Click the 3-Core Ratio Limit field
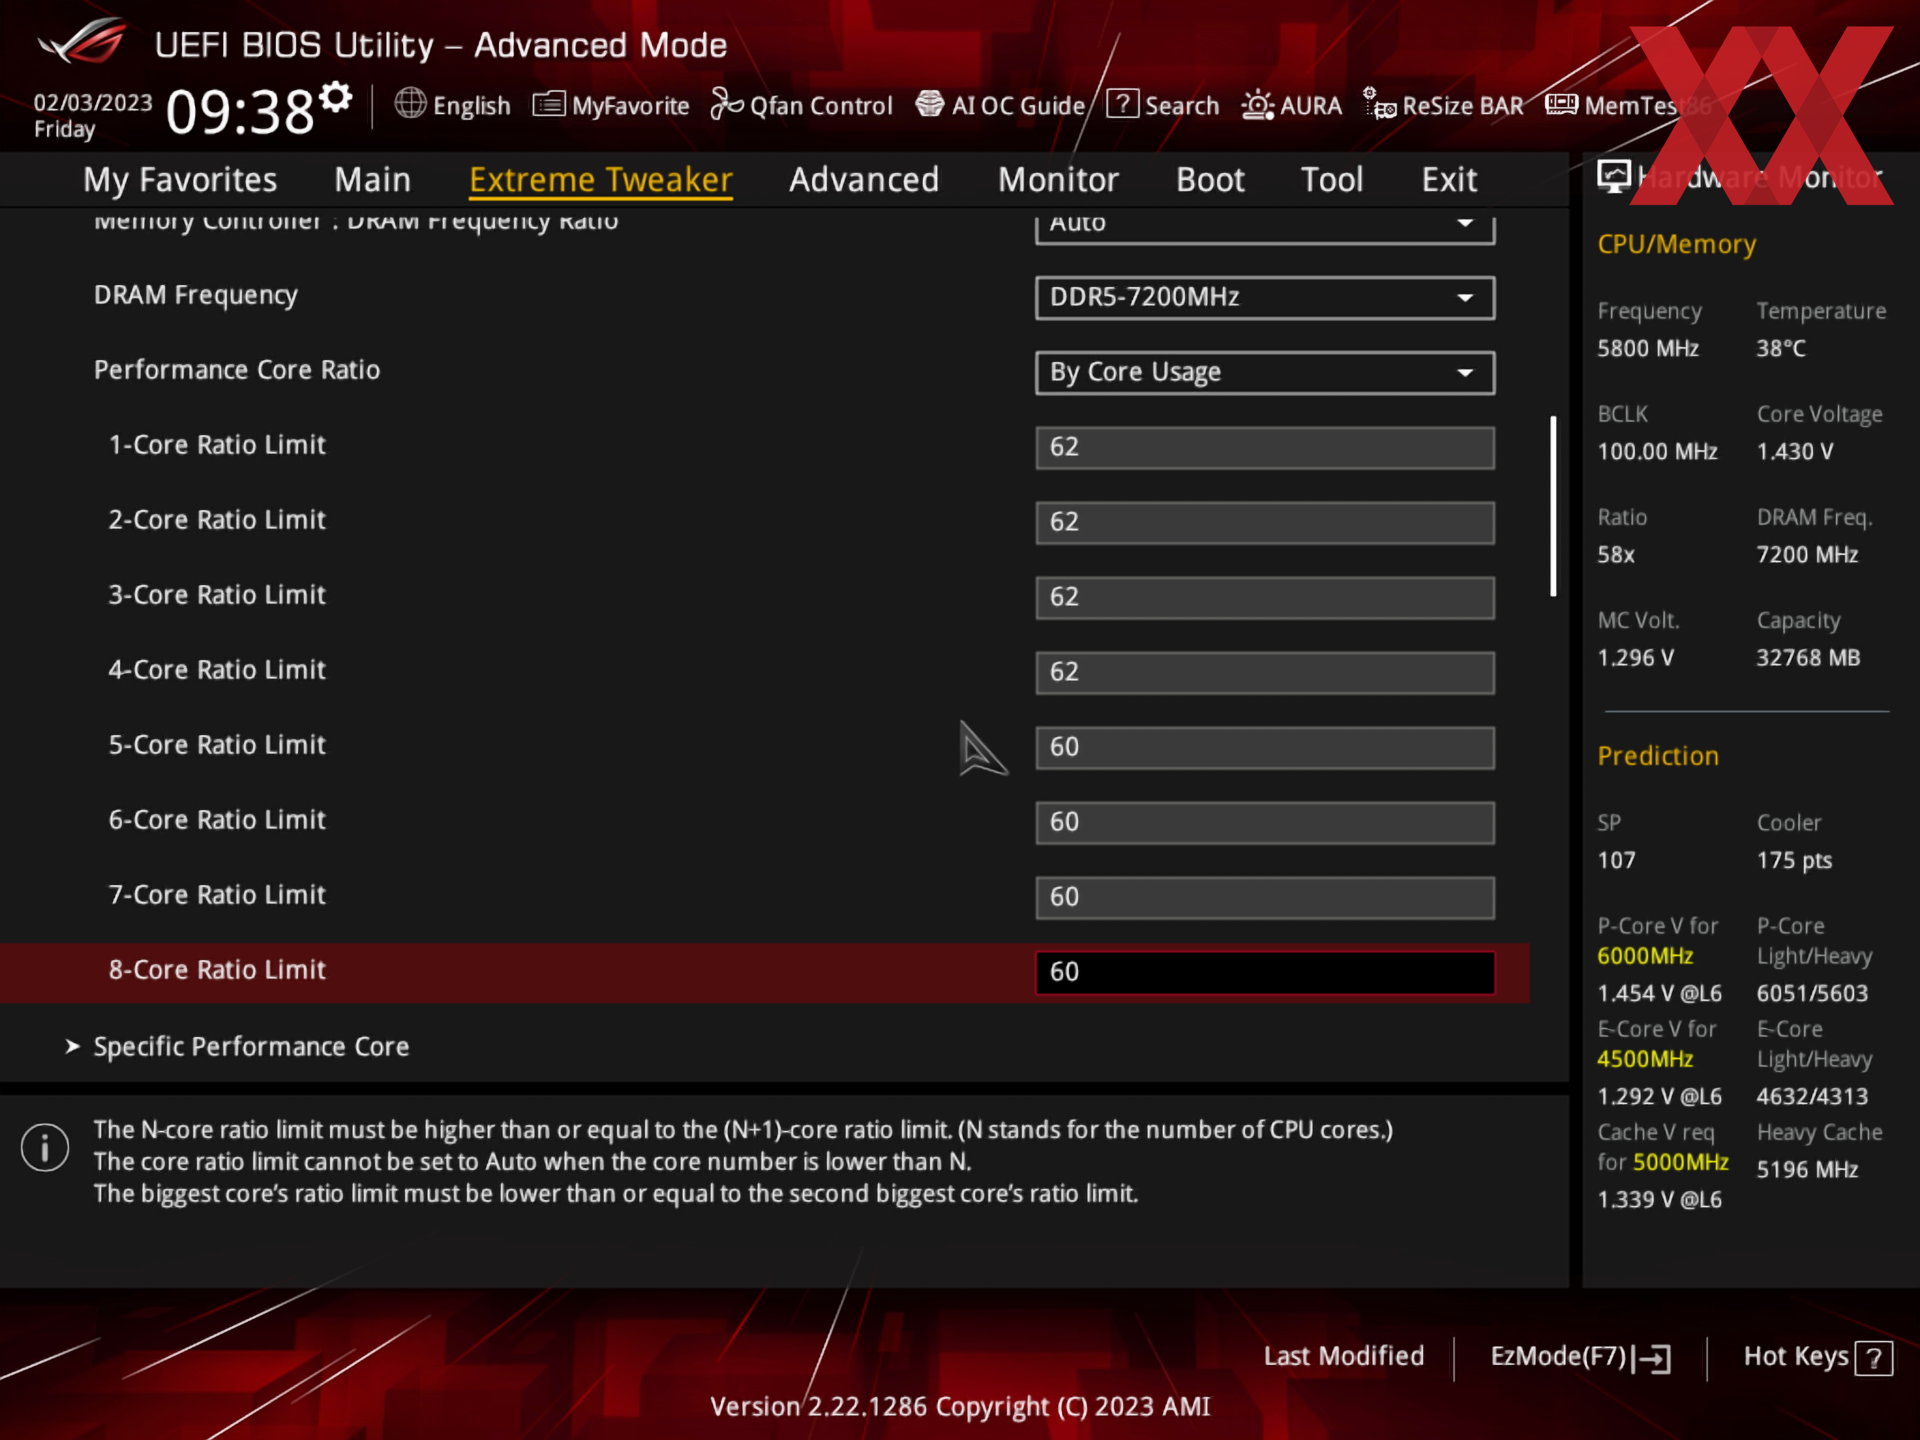 point(1265,597)
